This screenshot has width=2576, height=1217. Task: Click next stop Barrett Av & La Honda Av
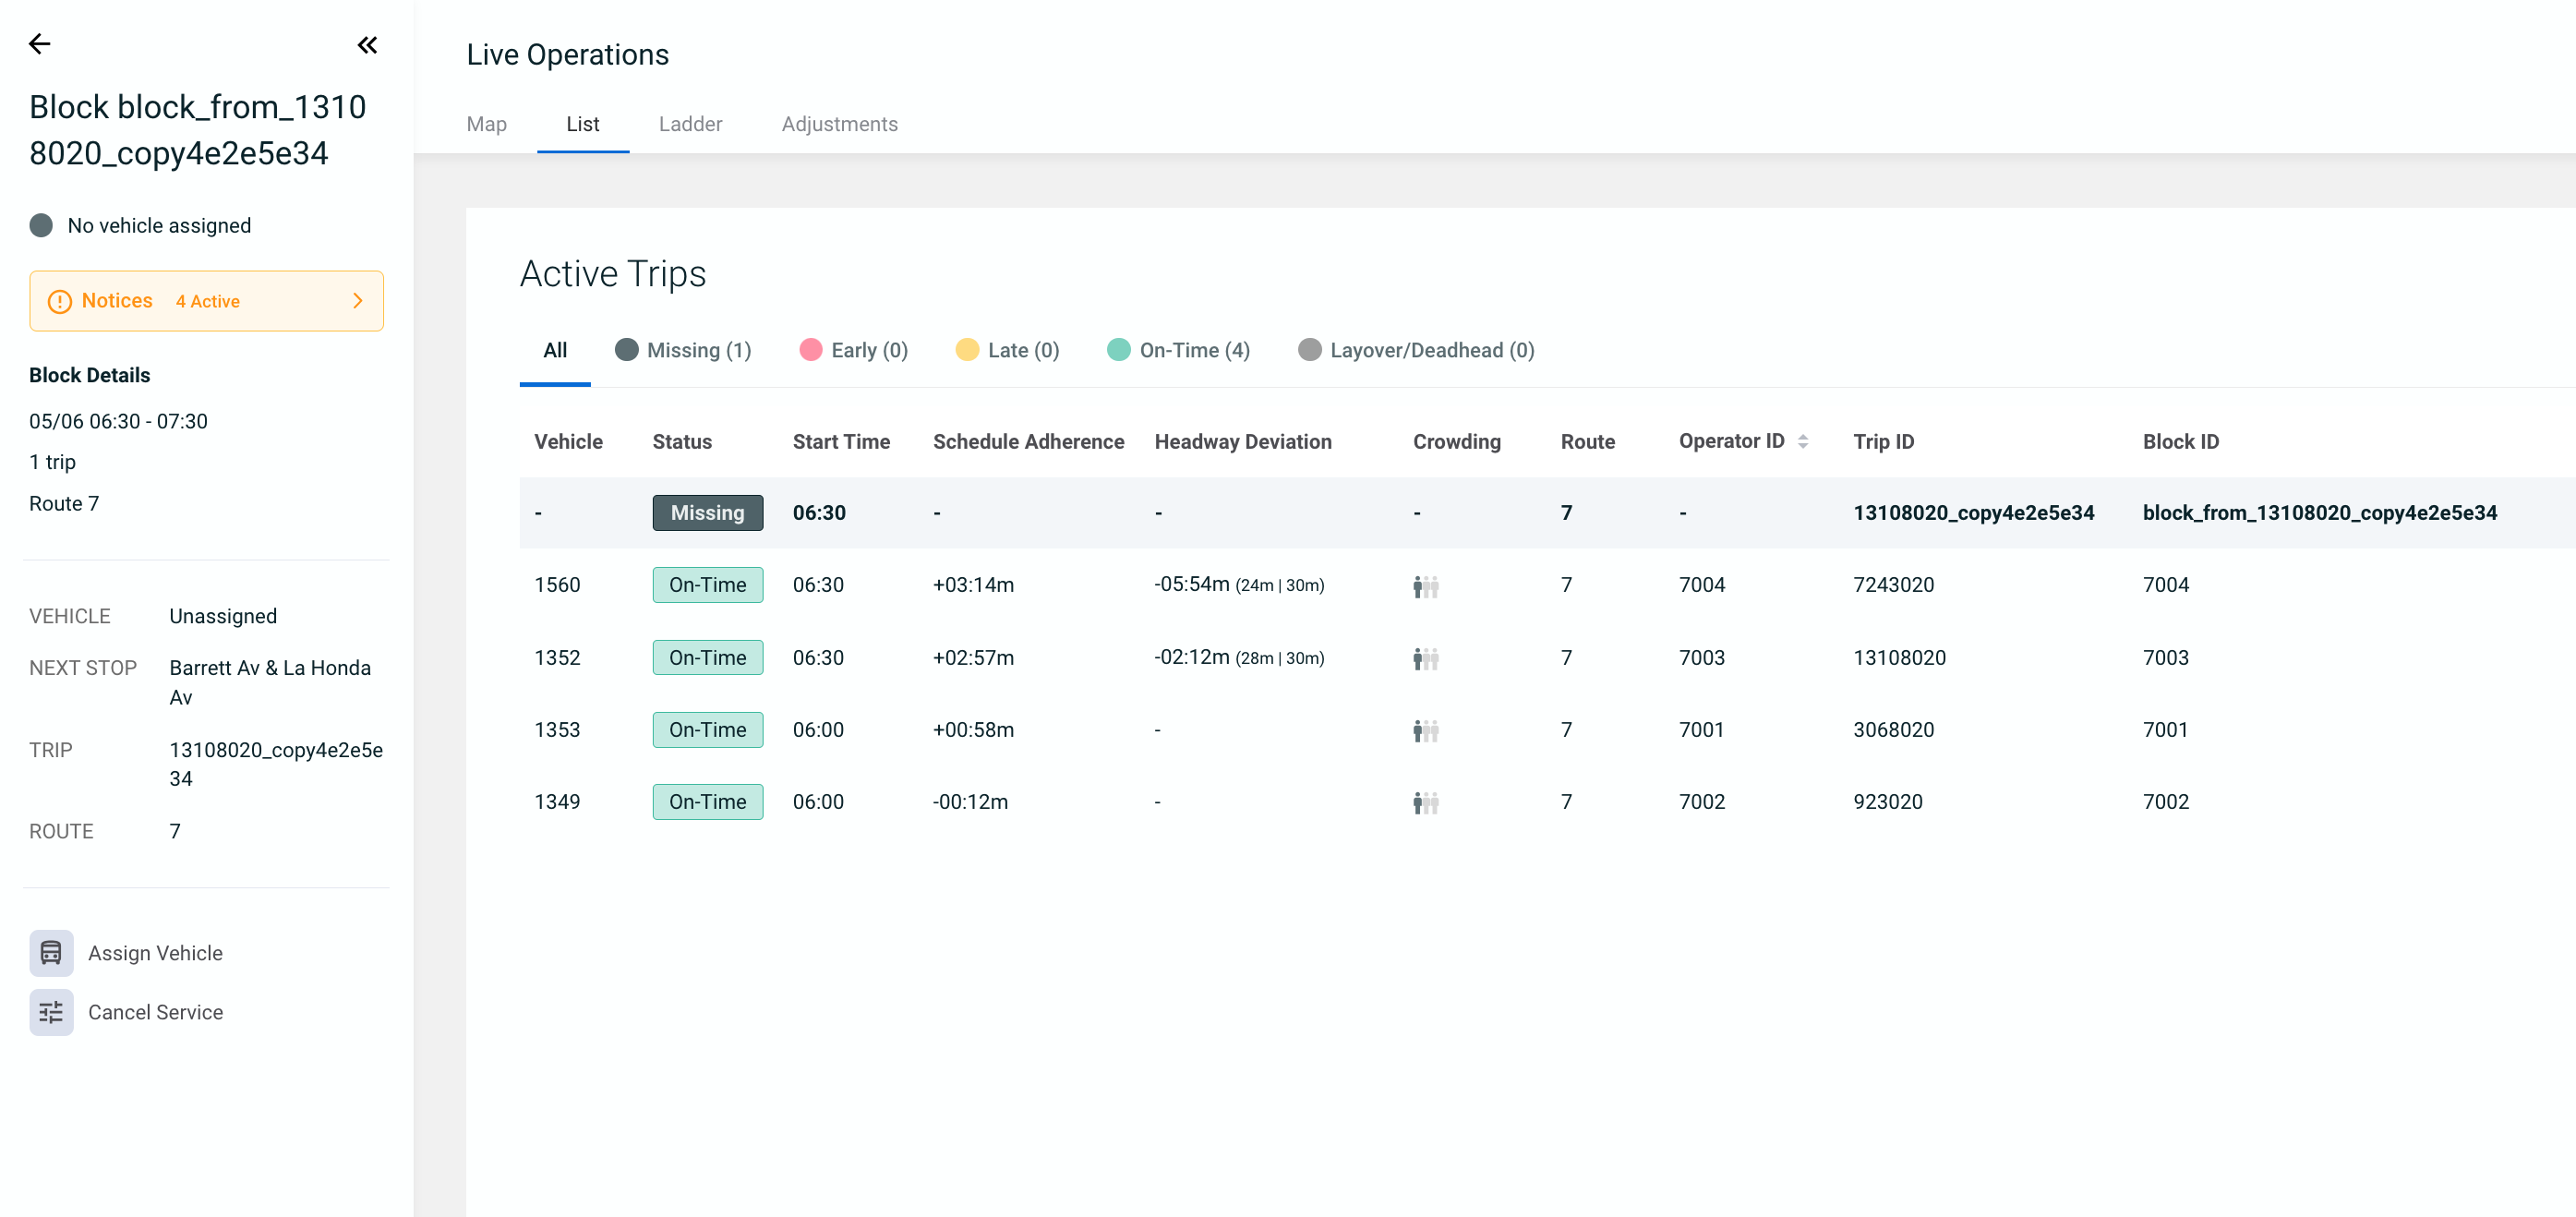pos(270,682)
